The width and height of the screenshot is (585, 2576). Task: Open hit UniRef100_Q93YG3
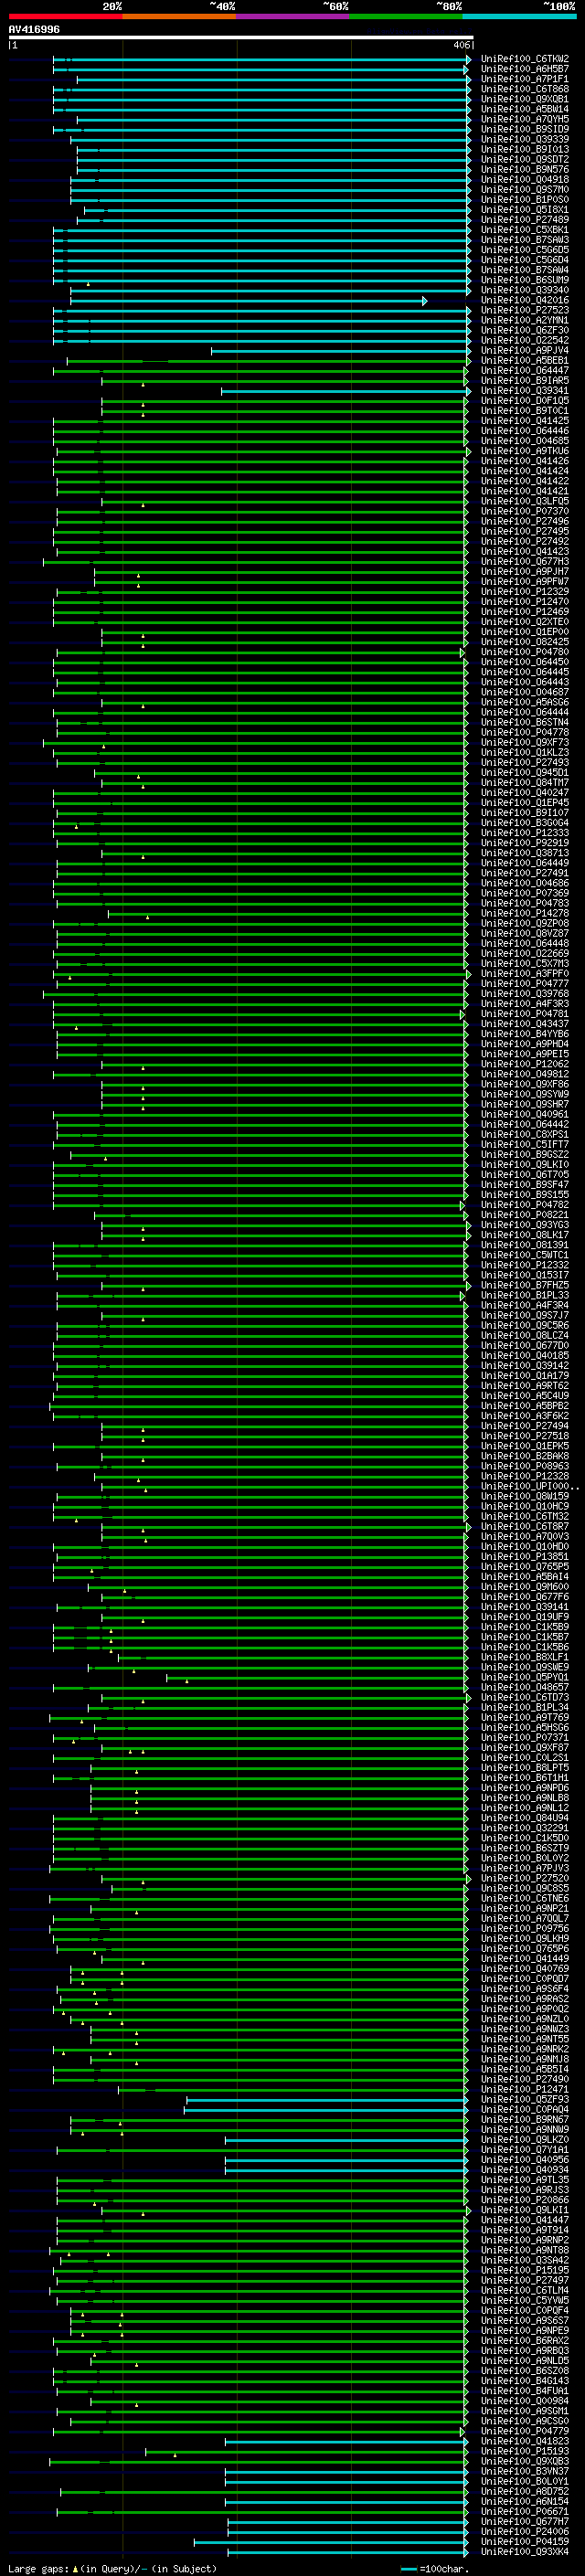pos(525,1225)
